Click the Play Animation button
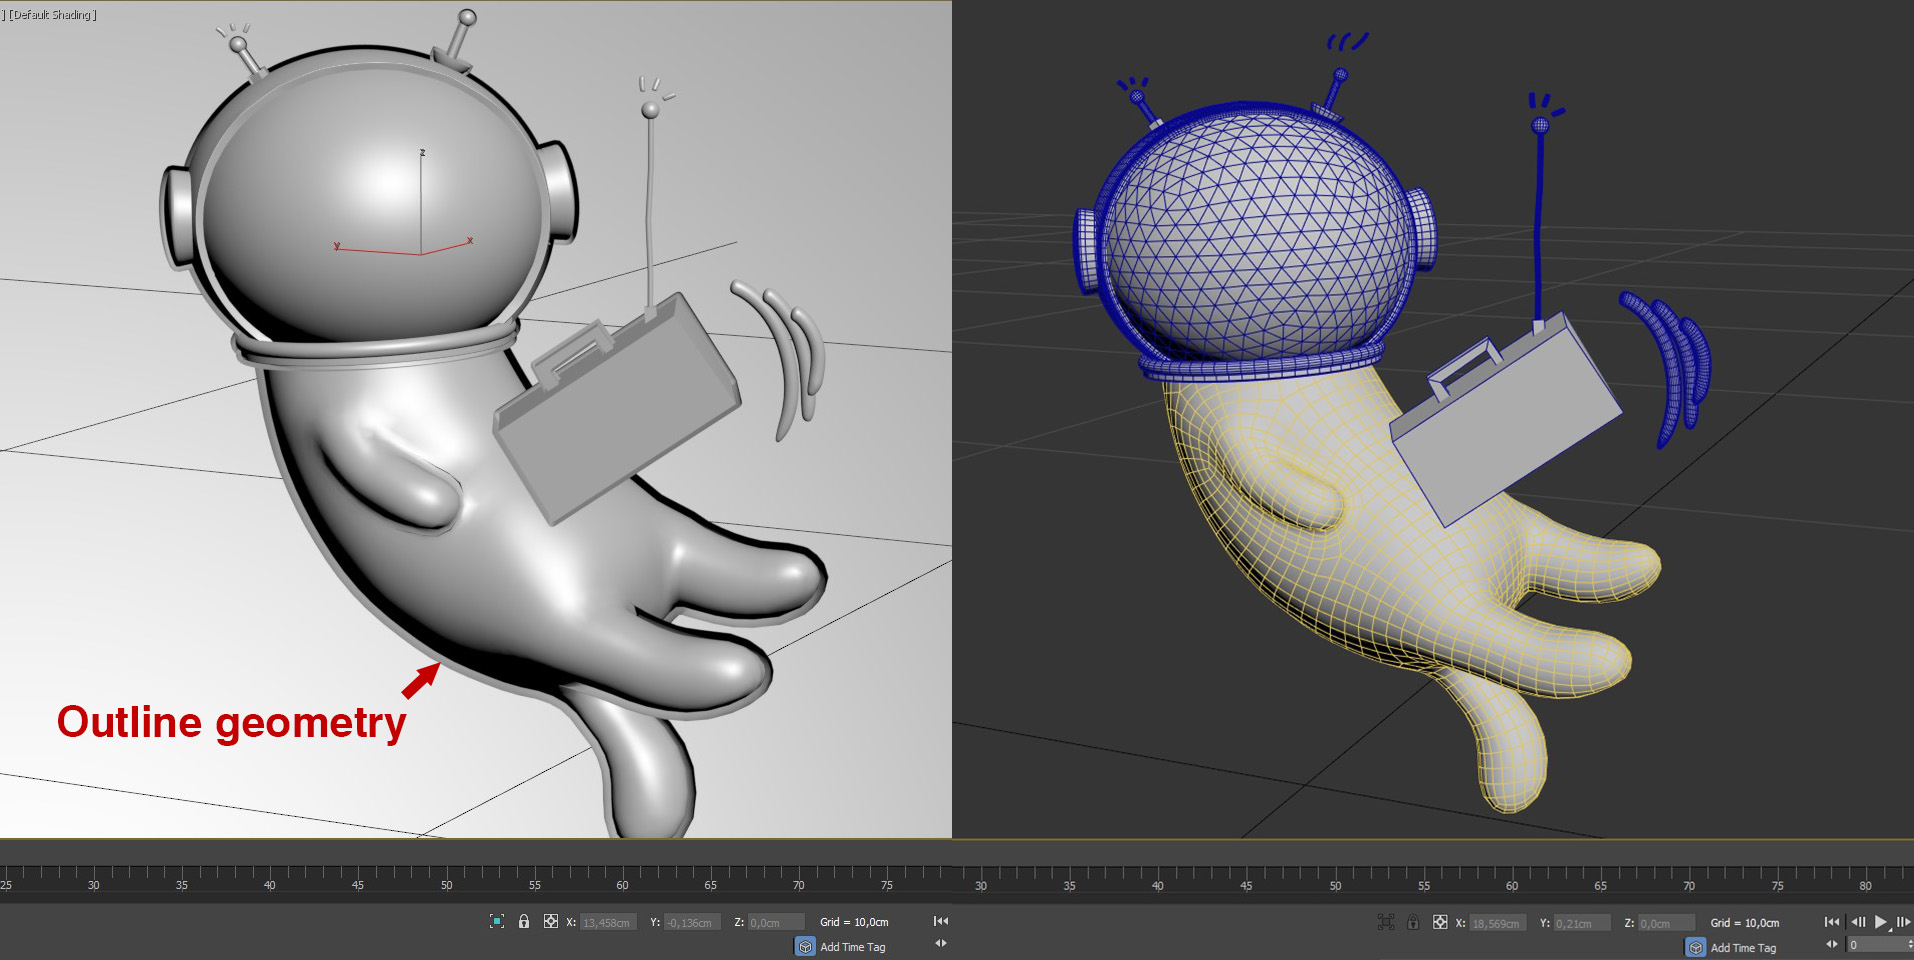Viewport: 1914px width, 960px height. [x=1880, y=922]
